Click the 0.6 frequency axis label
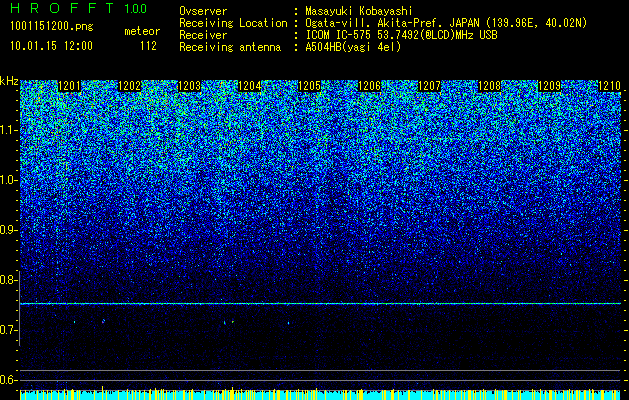Image resolution: width=629 pixels, height=400 pixels. (x=8, y=380)
